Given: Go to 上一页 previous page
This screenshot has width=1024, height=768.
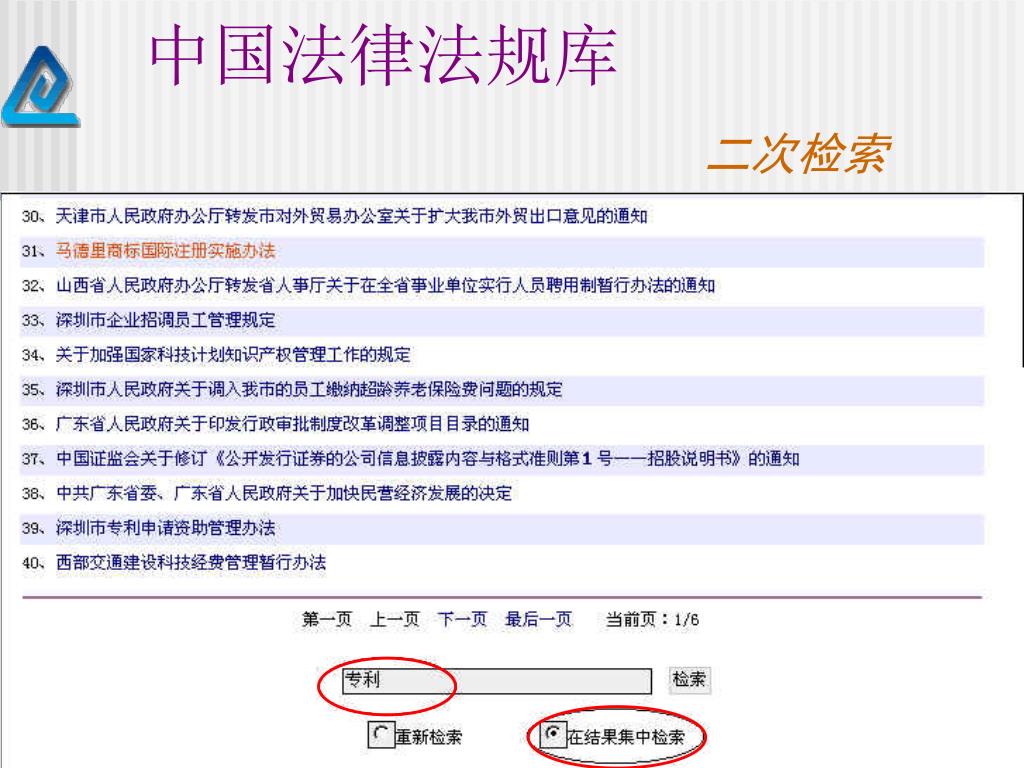Looking at the screenshot, I should pos(394,619).
